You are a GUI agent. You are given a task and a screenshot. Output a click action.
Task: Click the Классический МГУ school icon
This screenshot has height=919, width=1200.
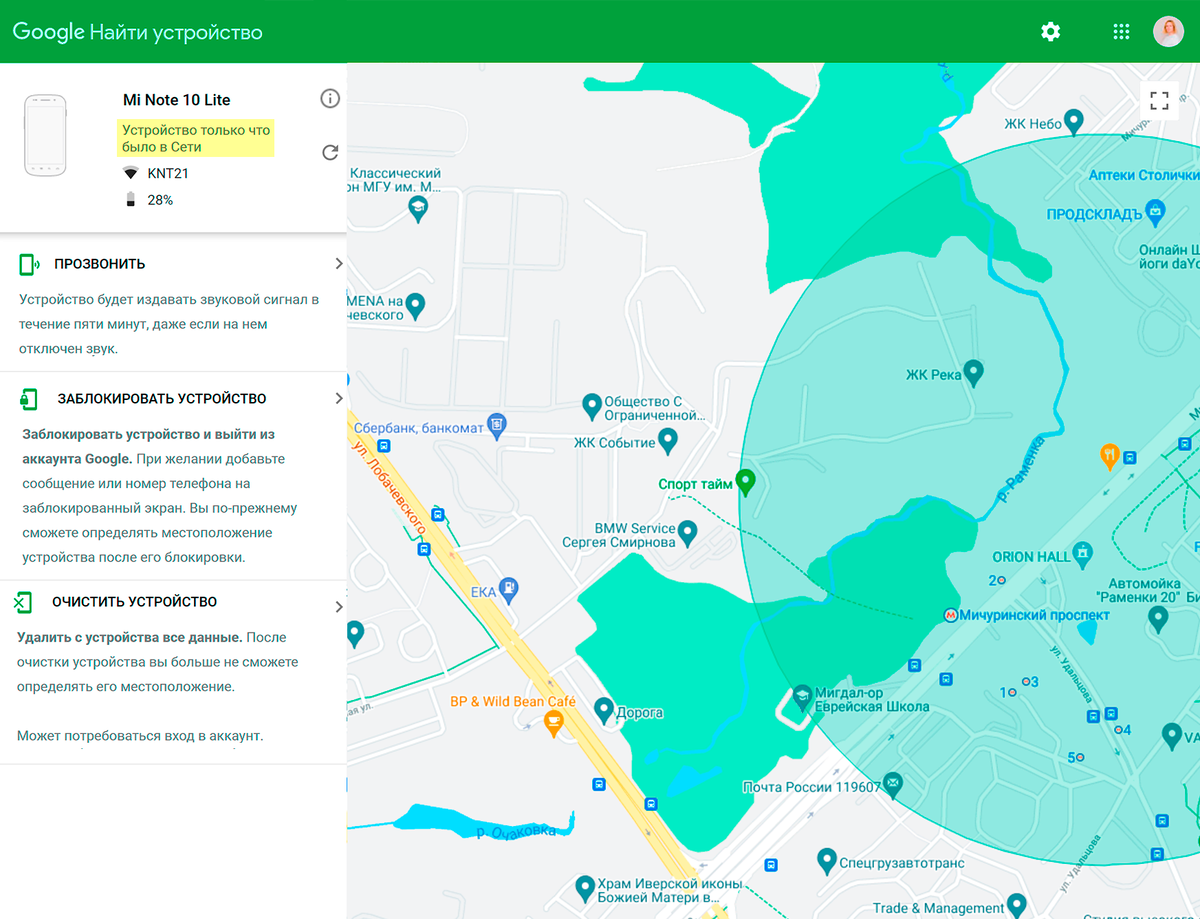coord(419,207)
